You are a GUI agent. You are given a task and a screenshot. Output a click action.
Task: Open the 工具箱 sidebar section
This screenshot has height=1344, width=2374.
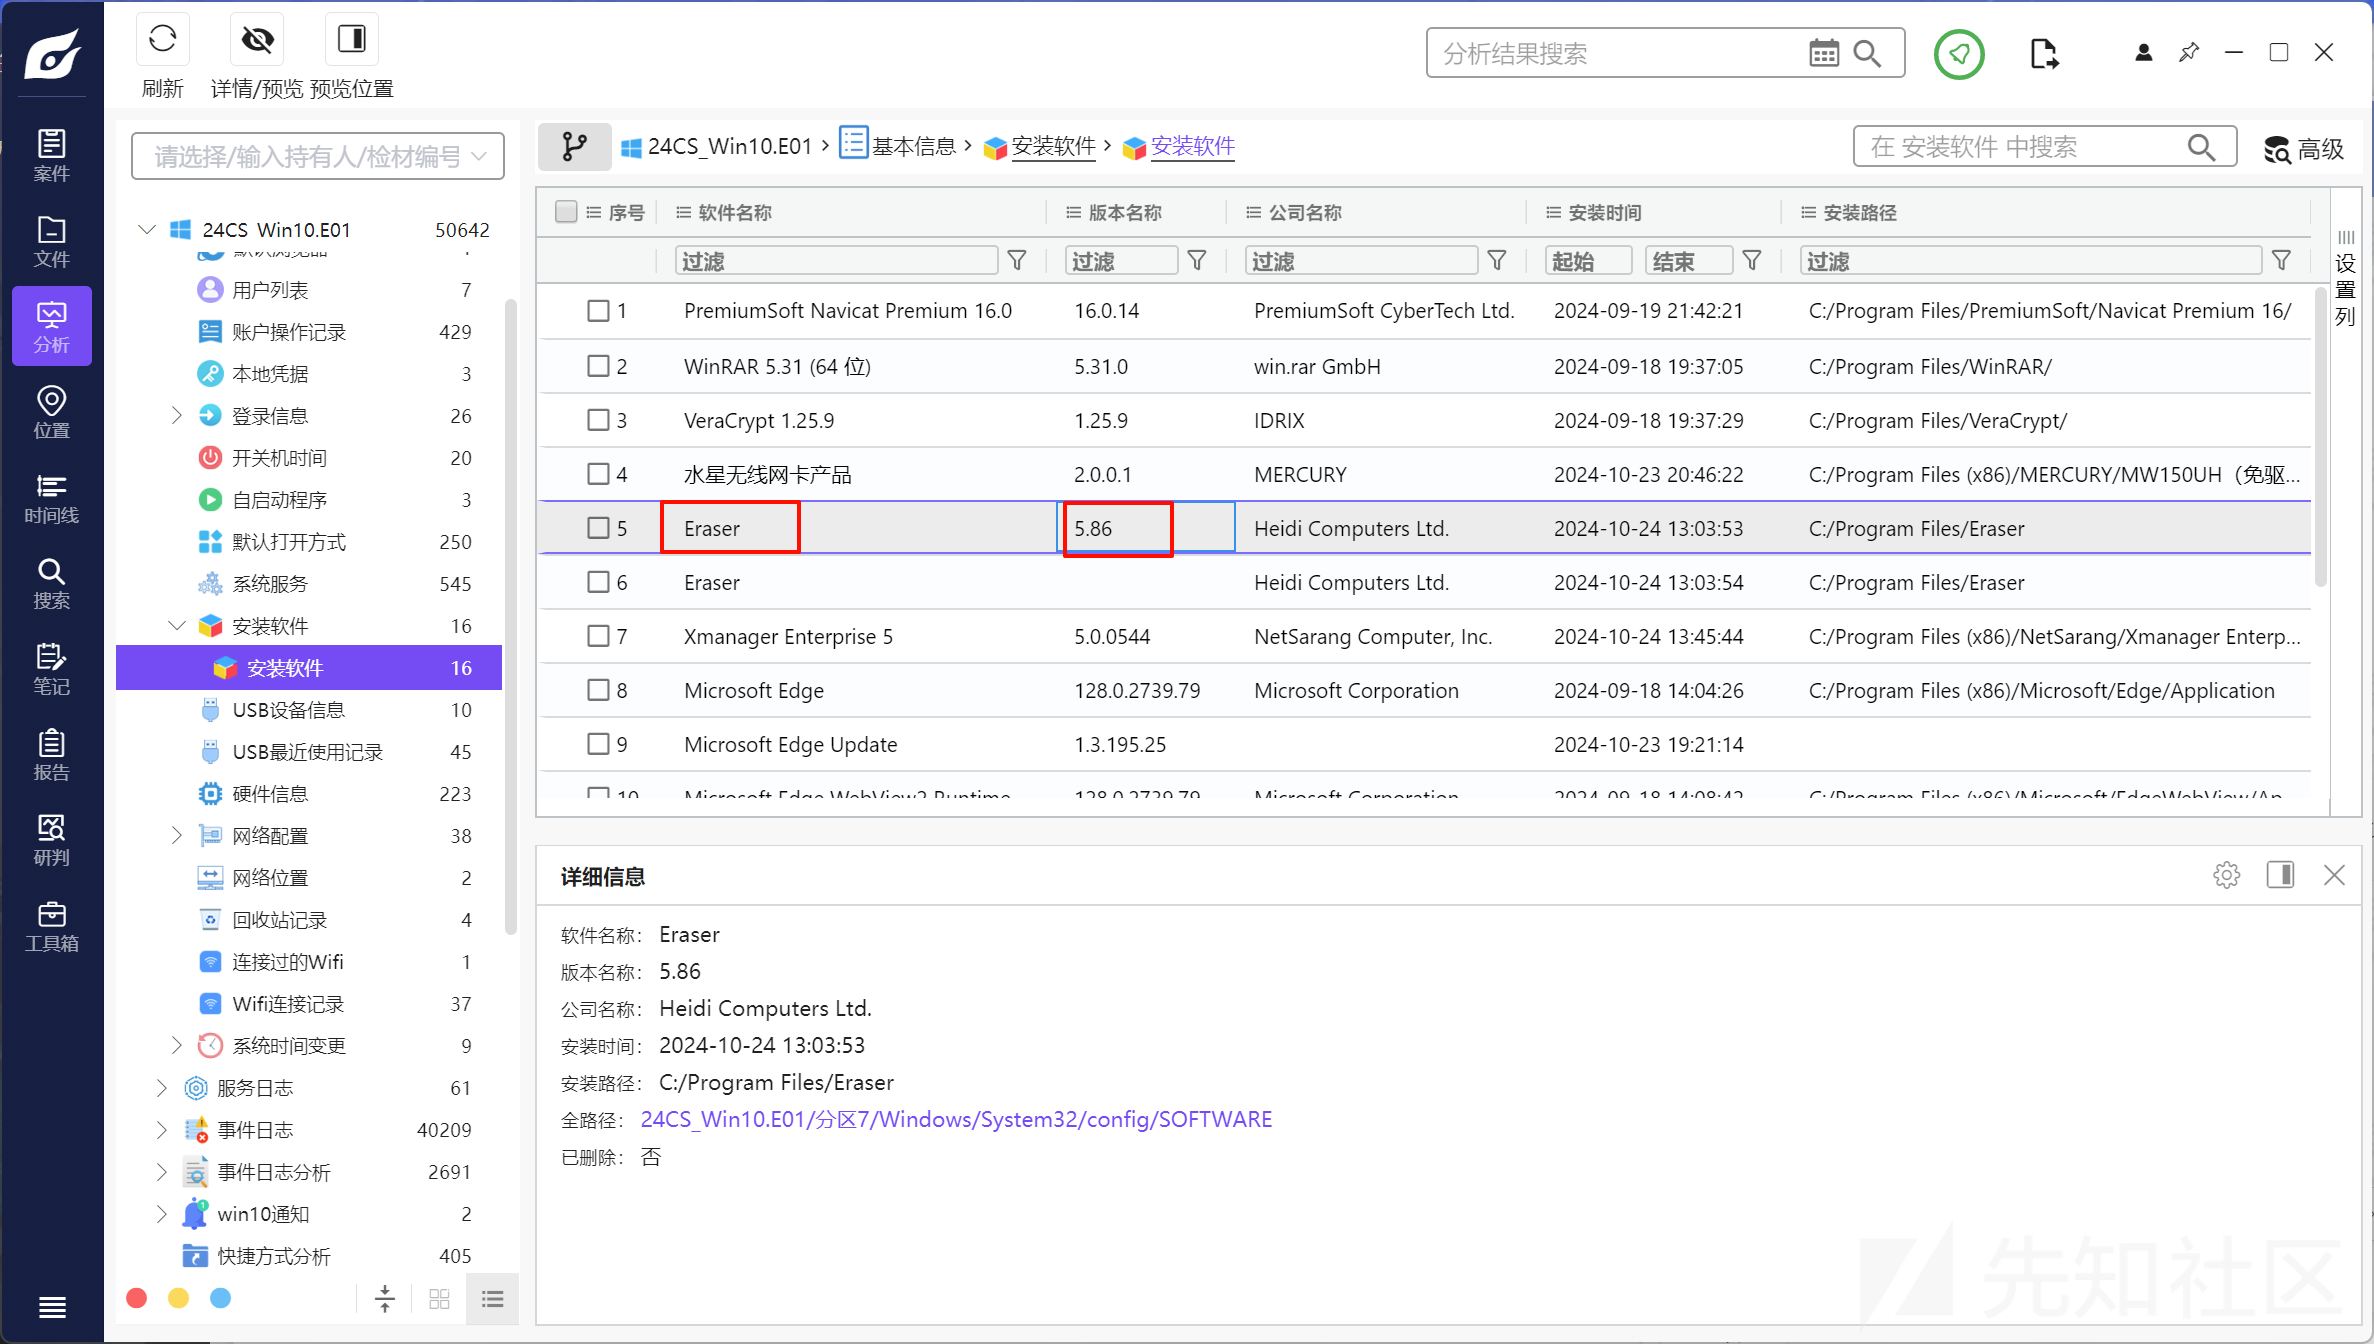tap(51, 926)
